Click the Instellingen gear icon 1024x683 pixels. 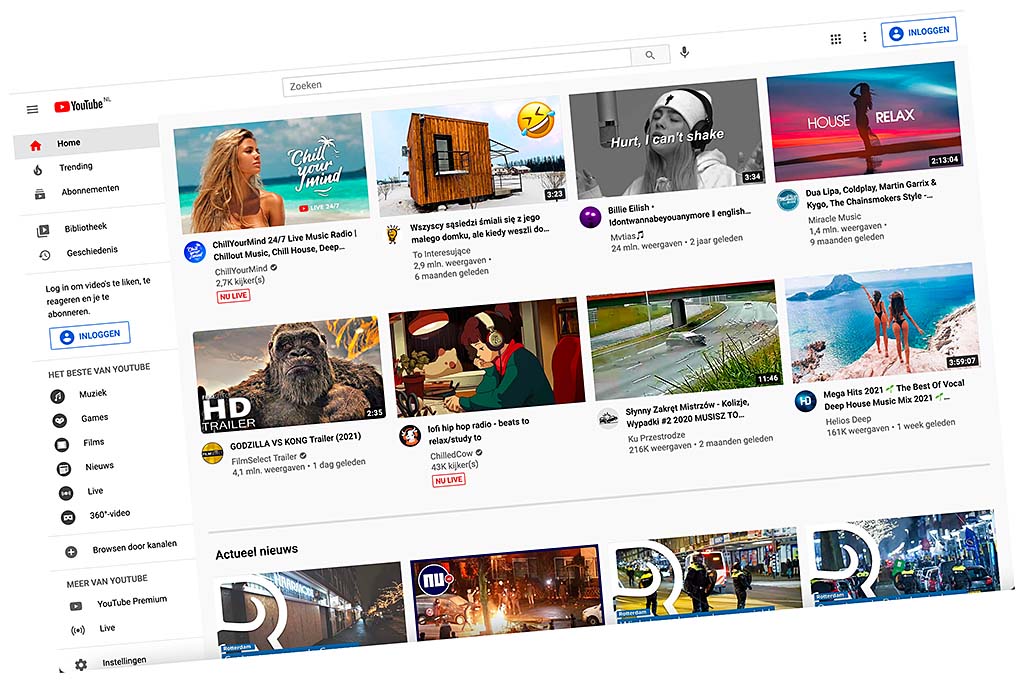(x=81, y=665)
